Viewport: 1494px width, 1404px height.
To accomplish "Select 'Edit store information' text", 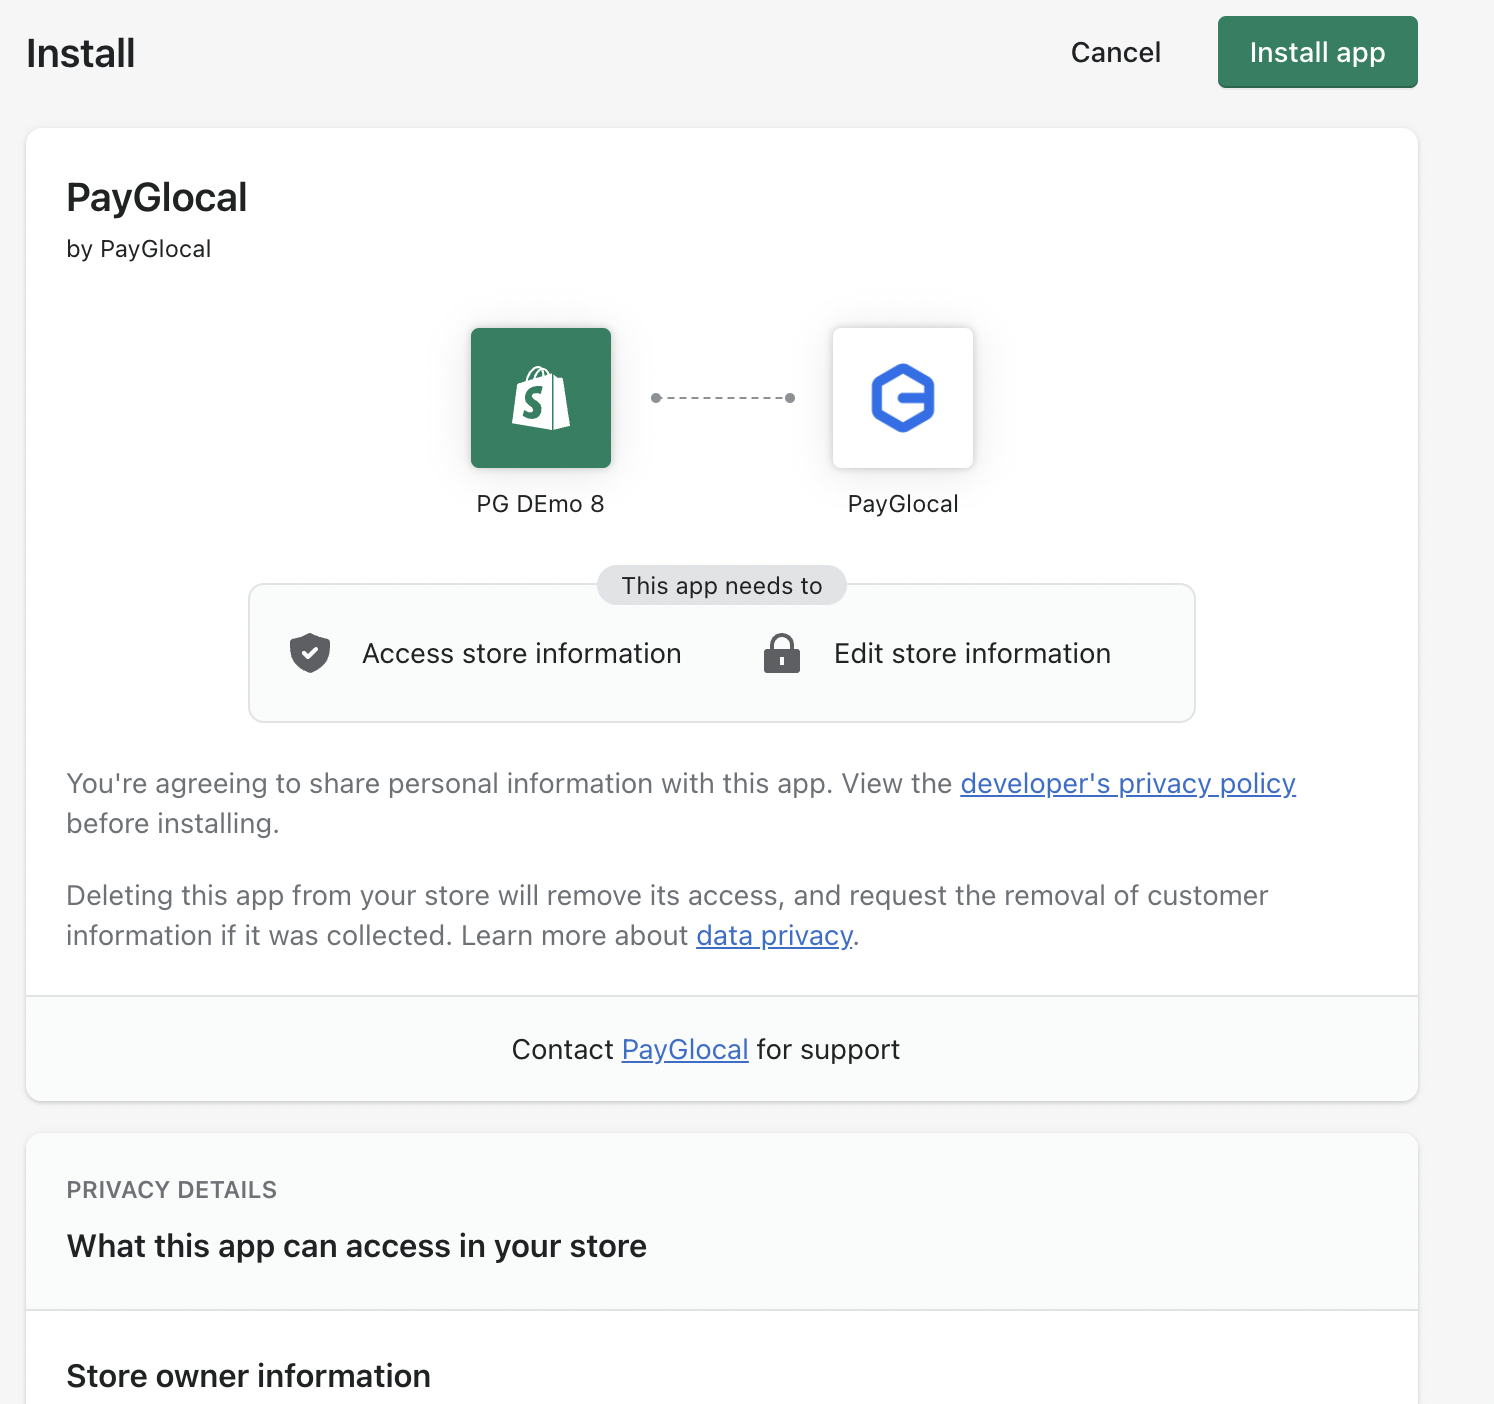I will [973, 653].
